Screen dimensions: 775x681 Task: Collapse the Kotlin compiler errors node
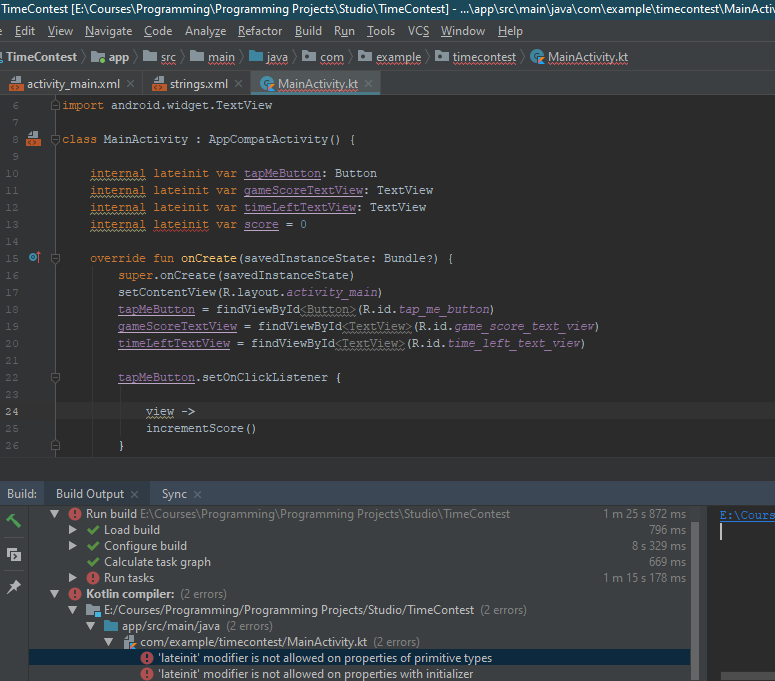pos(56,594)
